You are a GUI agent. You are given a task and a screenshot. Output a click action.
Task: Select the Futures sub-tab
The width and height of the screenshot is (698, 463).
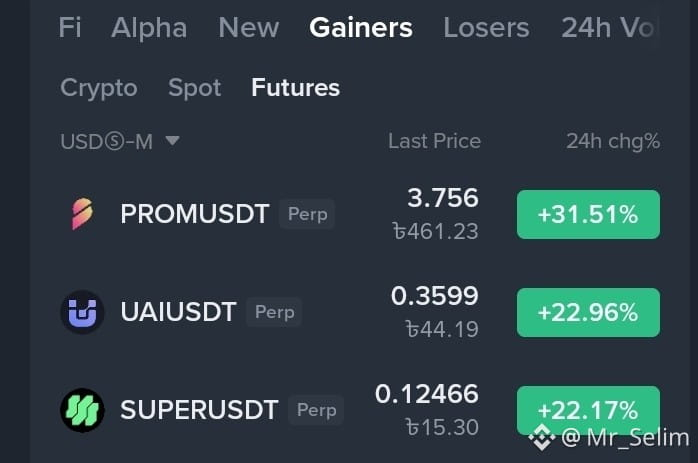(296, 87)
